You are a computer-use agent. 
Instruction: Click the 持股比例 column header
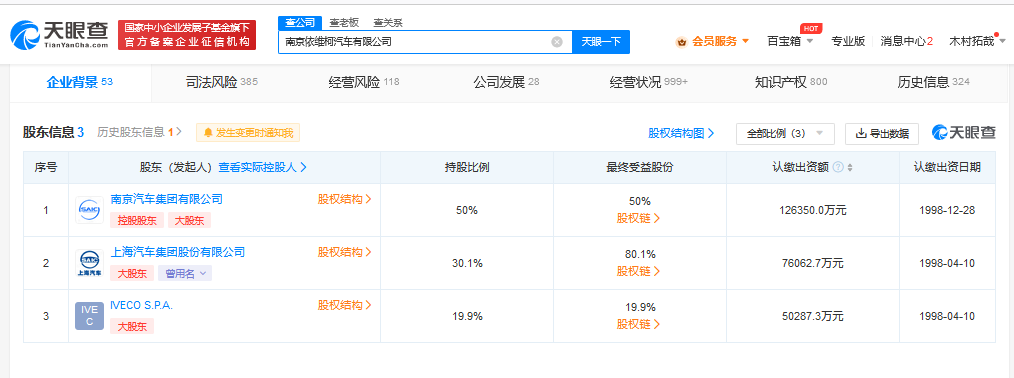click(466, 167)
